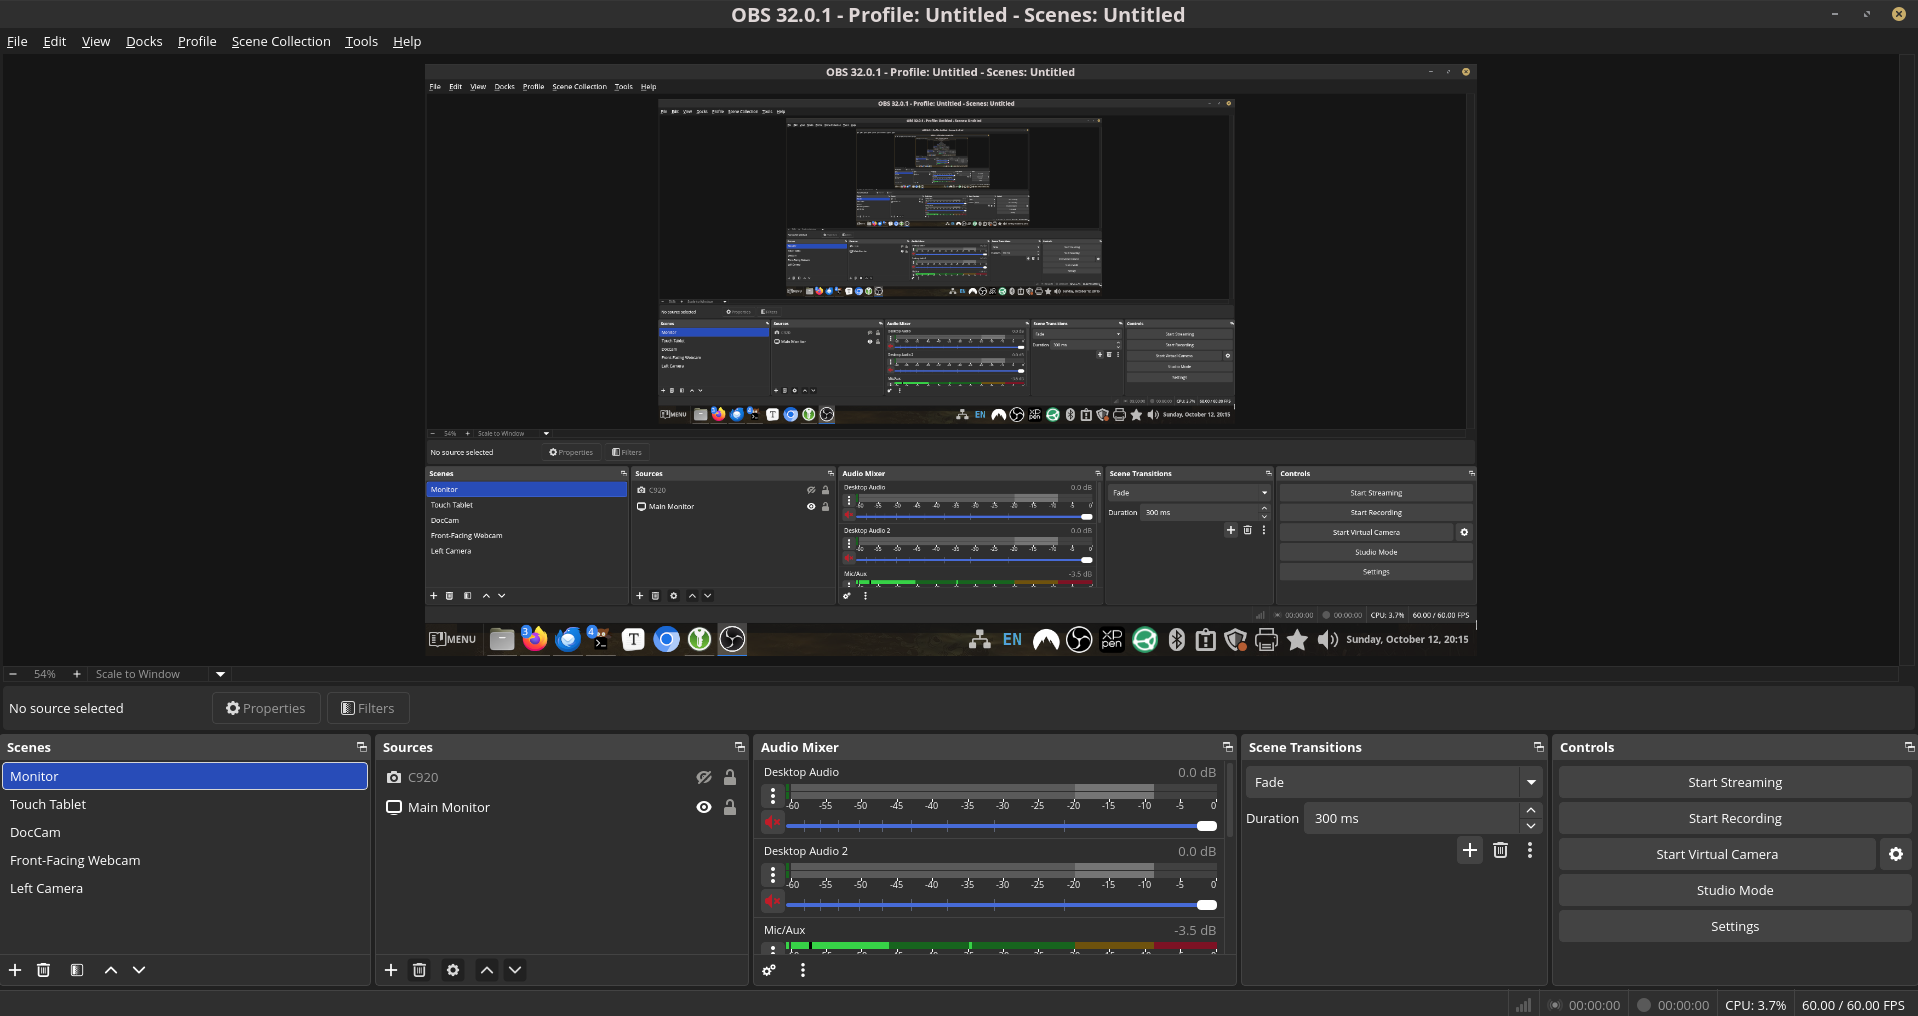Viewport: 1918px width, 1016px height.
Task: Expand the Fade transition dropdown
Action: (x=1530, y=782)
